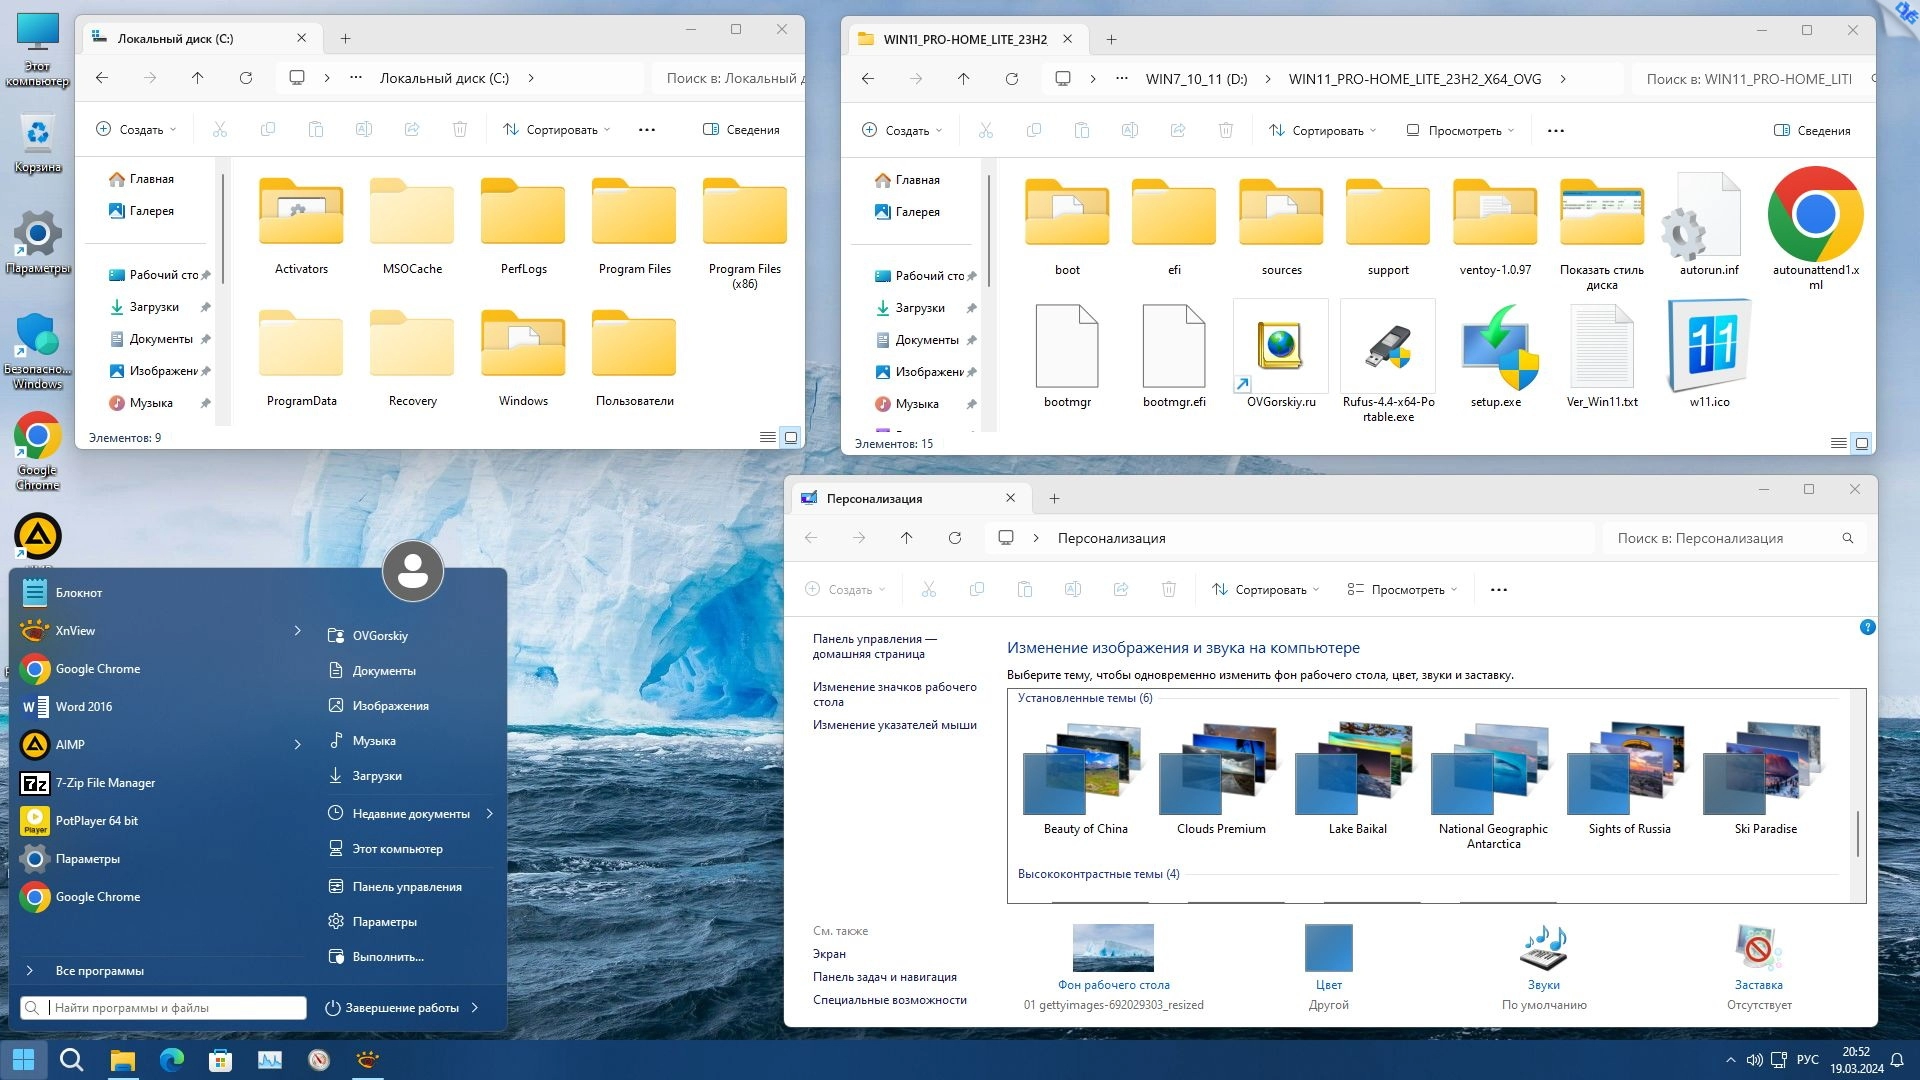Viewport: 1920px width, 1080px height.
Task: Click the Sounds icon in Personalization
Action: (1543, 949)
